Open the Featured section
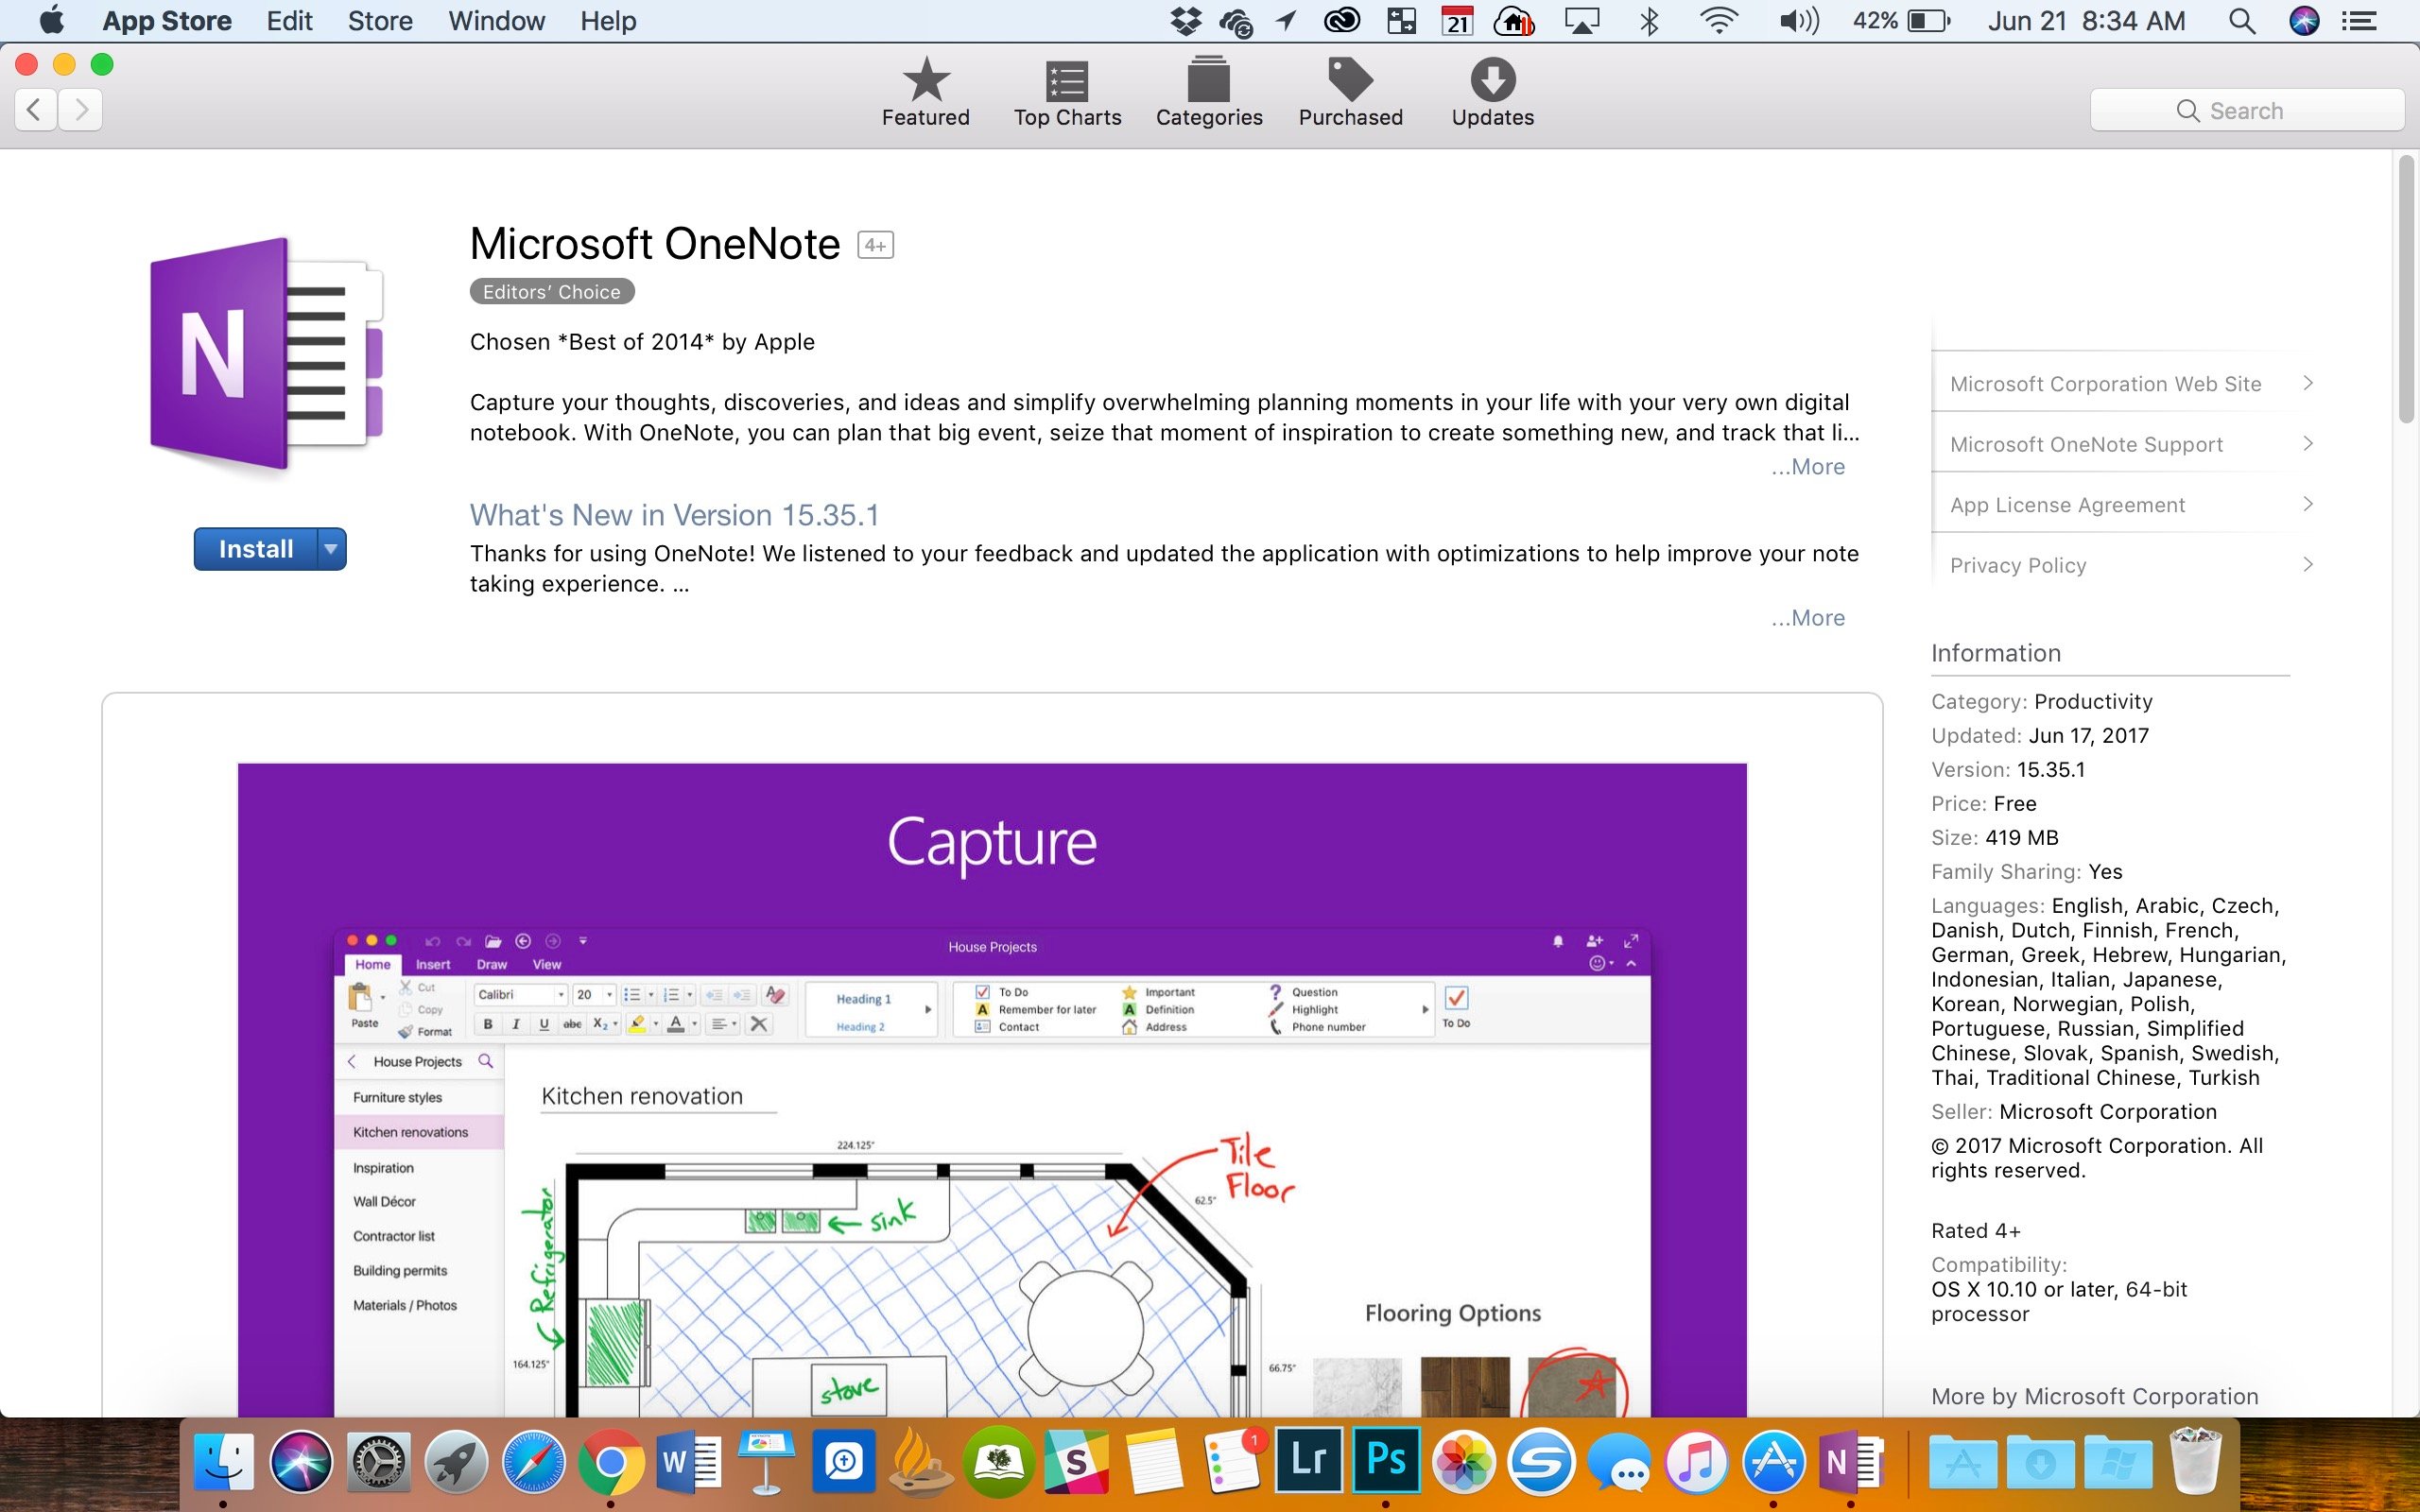 pos(925,92)
